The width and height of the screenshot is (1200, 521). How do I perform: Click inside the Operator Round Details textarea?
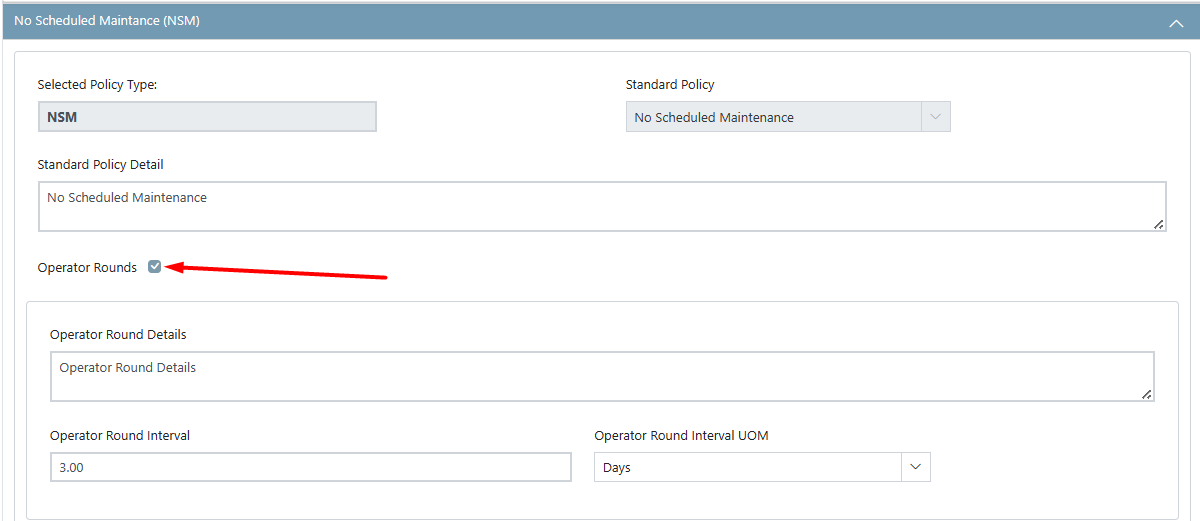coord(602,376)
